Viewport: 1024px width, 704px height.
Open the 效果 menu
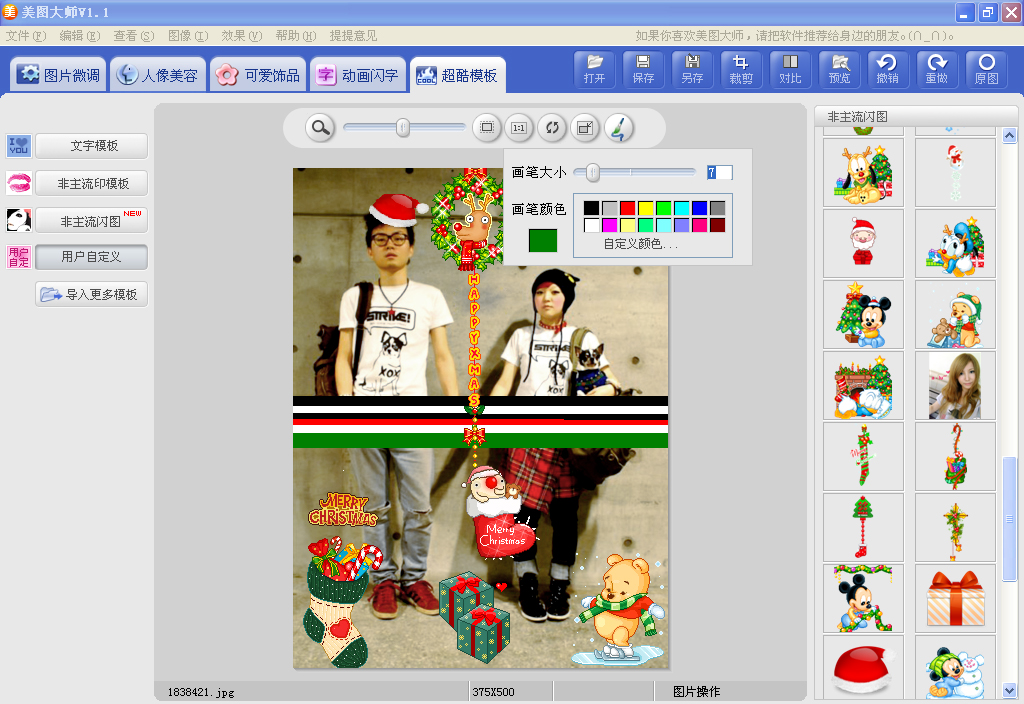coord(242,36)
